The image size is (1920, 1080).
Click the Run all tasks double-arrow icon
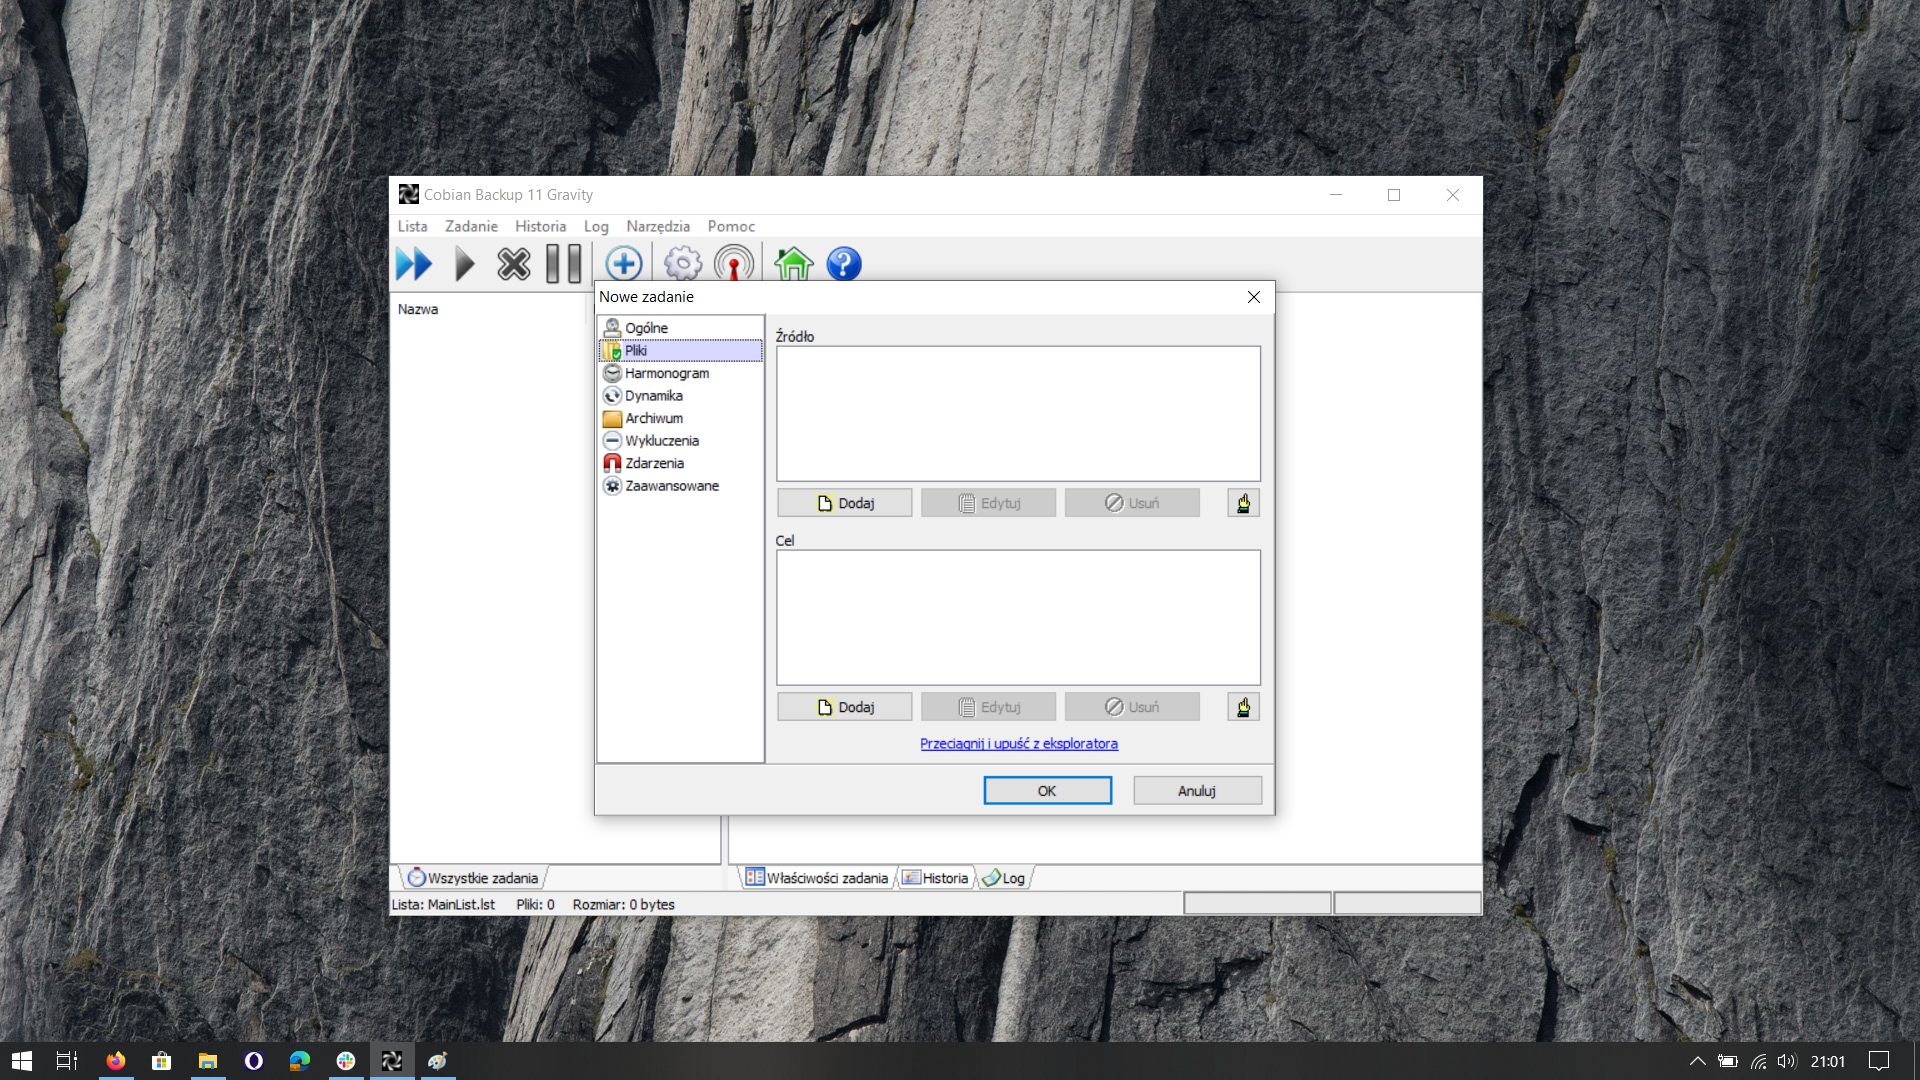point(413,264)
